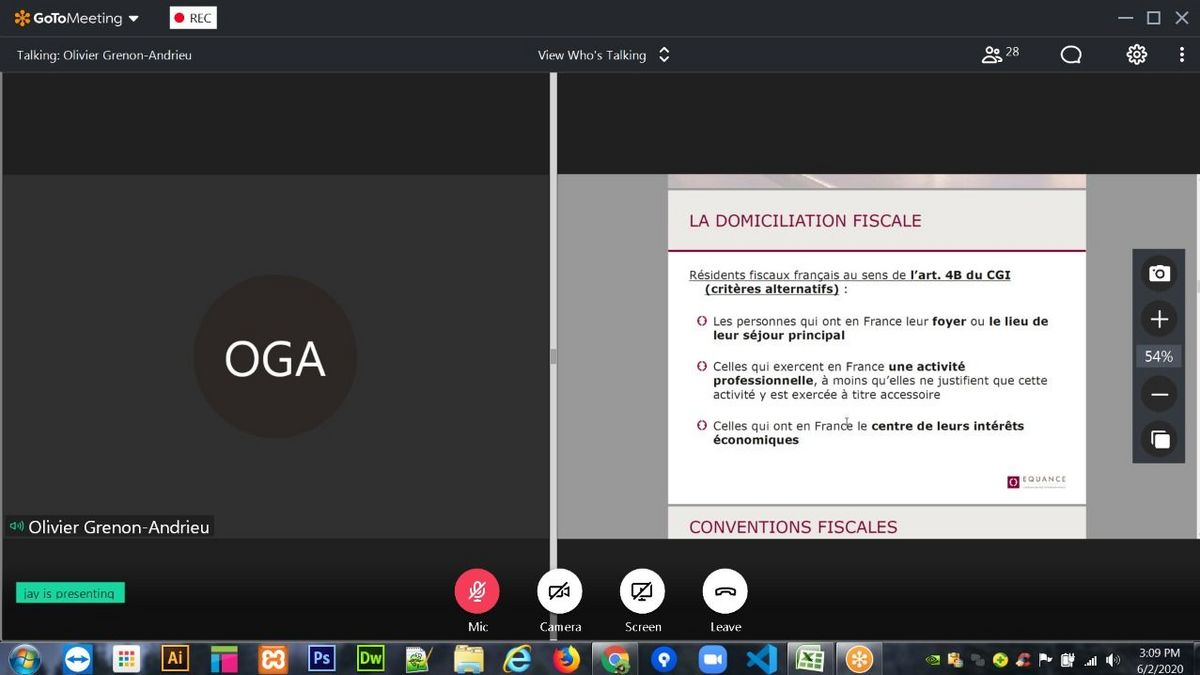The height and width of the screenshot is (675, 1200).
Task: Turn on the Camera
Action: (559, 591)
